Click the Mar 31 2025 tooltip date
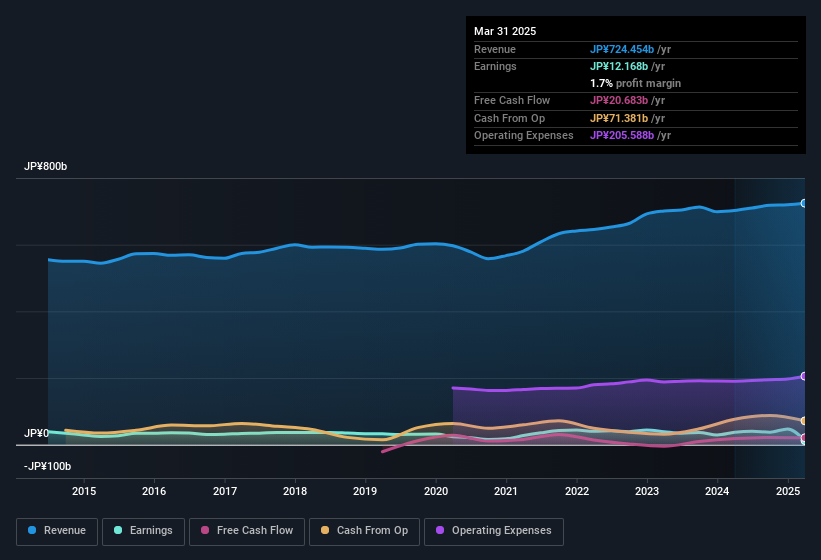 click(505, 31)
